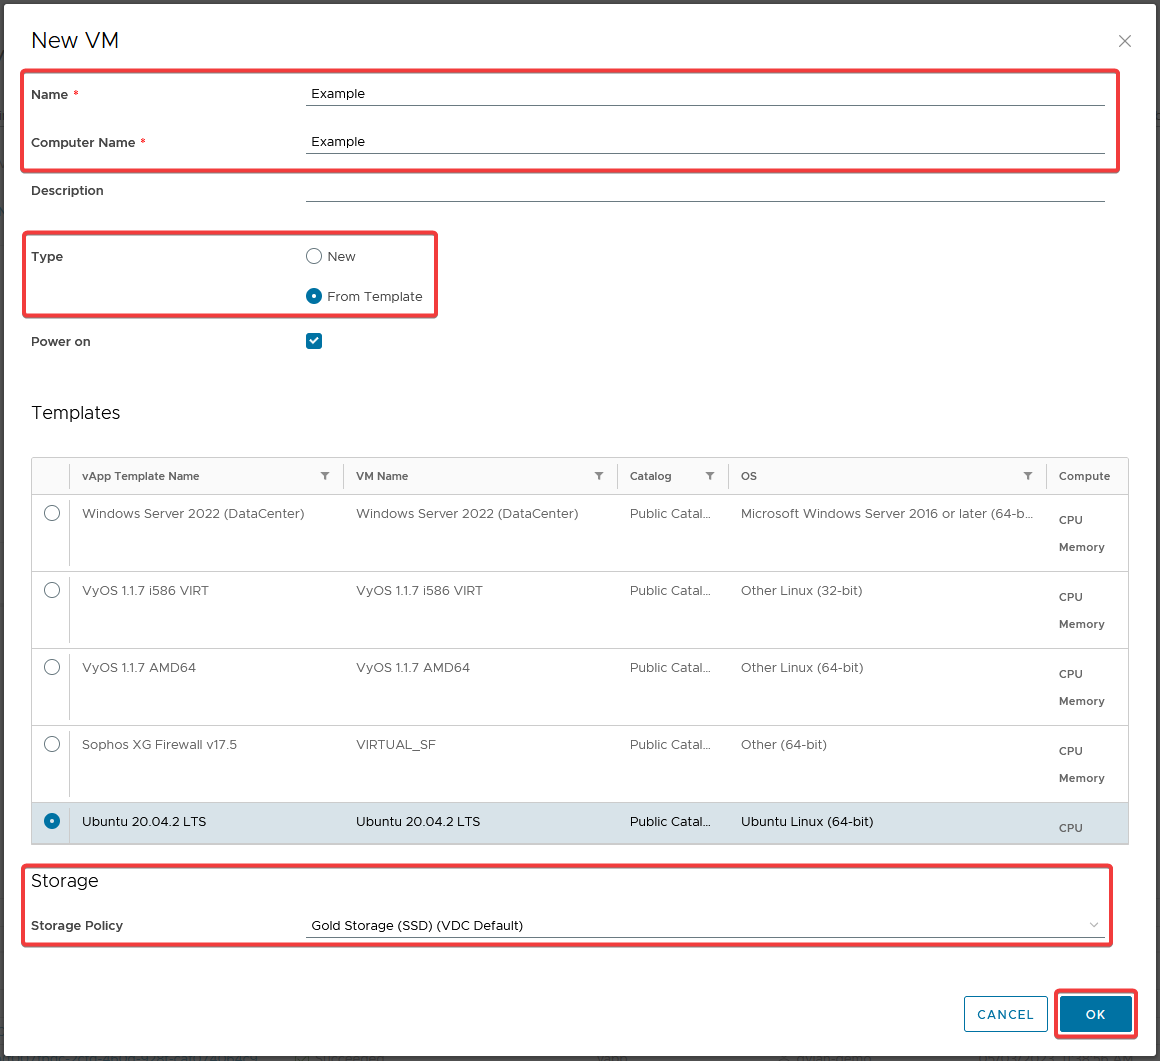
Task: Open the VM Name column filter
Action: coord(599,476)
